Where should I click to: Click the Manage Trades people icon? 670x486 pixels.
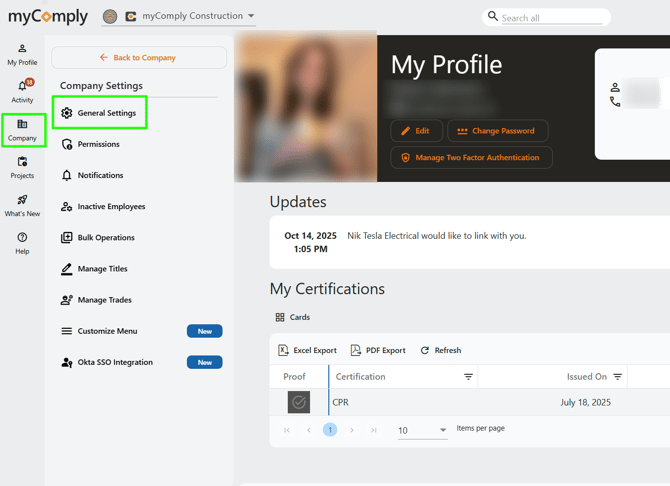point(67,300)
